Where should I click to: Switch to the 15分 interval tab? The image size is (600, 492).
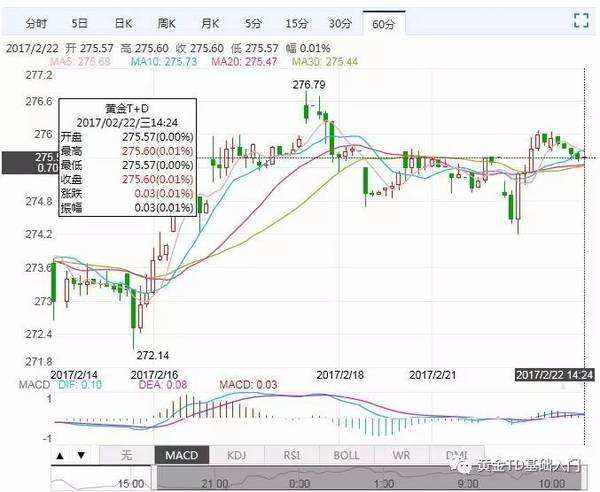pyautogui.click(x=297, y=24)
